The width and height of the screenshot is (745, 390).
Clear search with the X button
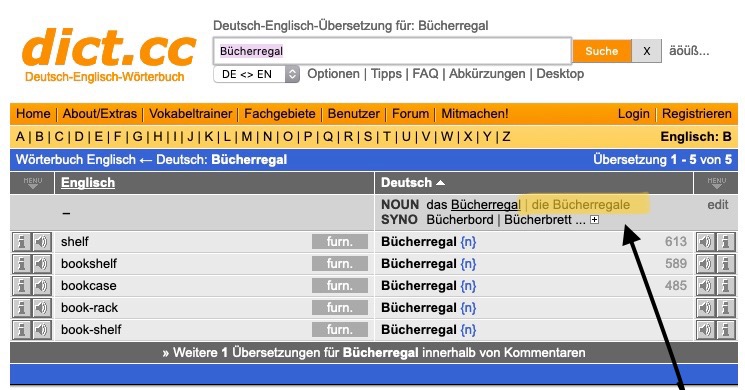(647, 51)
